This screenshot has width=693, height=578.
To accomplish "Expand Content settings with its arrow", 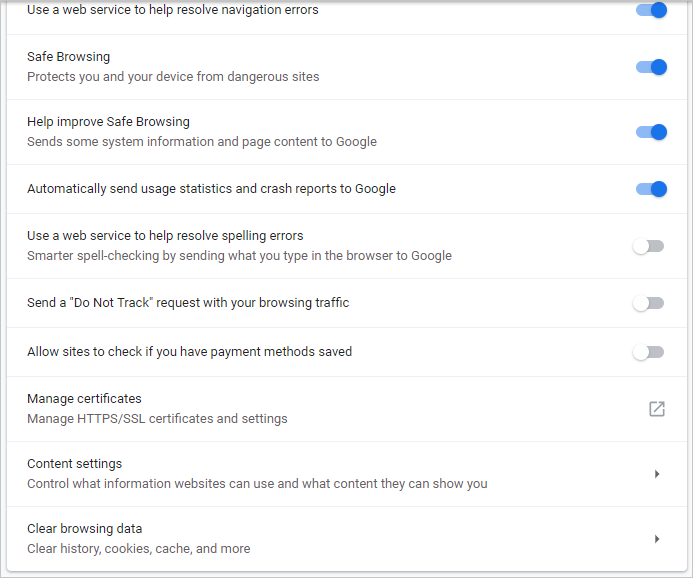I will (657, 474).
